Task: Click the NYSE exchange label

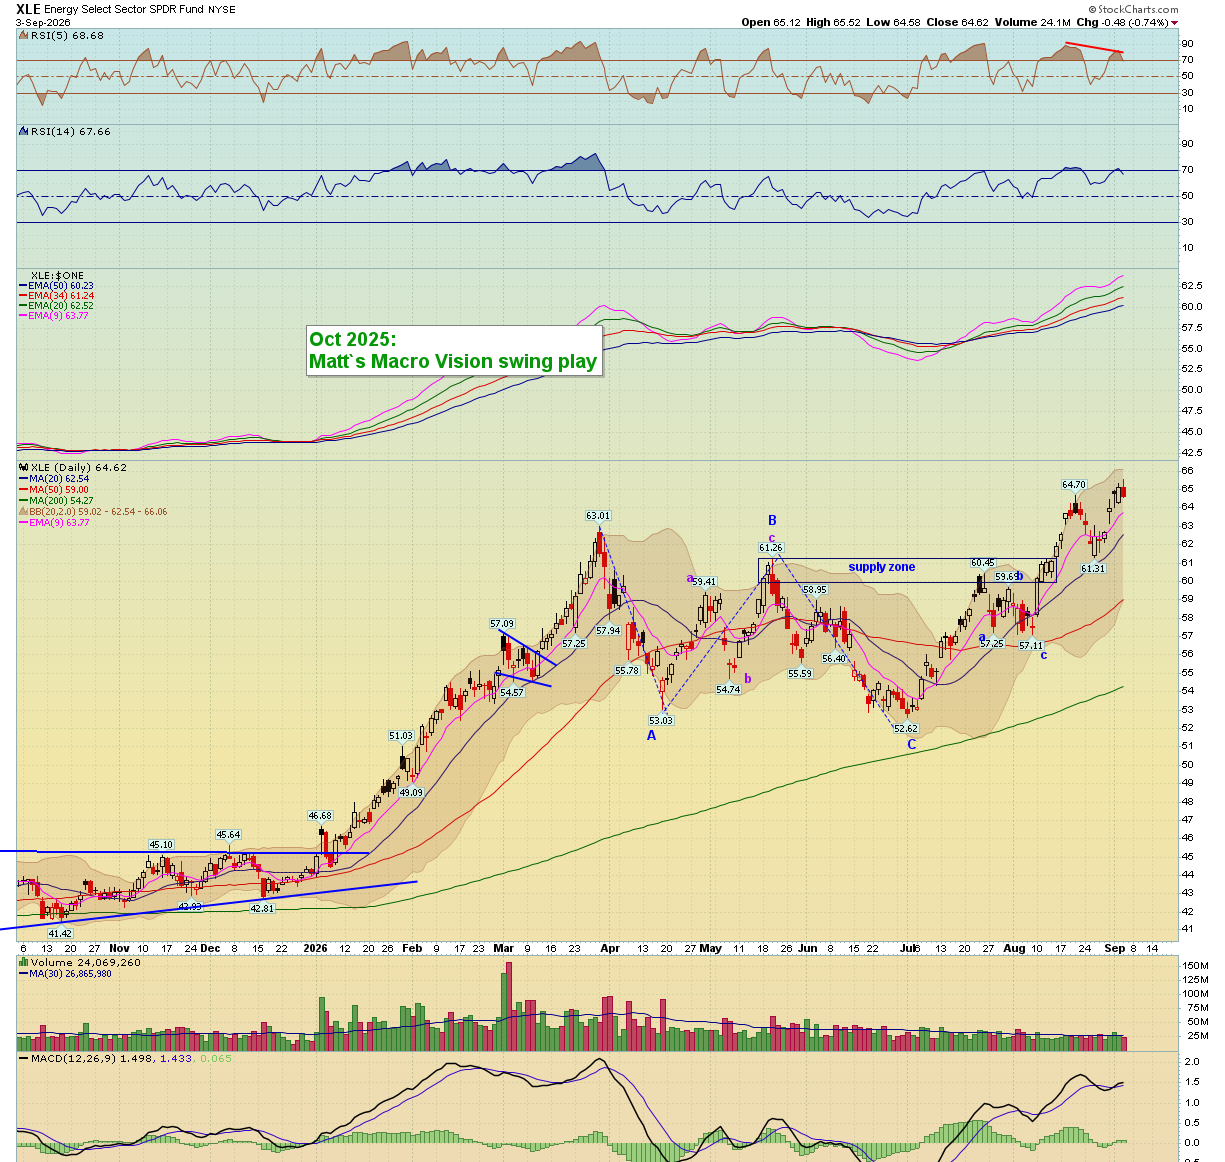Action: pos(222,9)
